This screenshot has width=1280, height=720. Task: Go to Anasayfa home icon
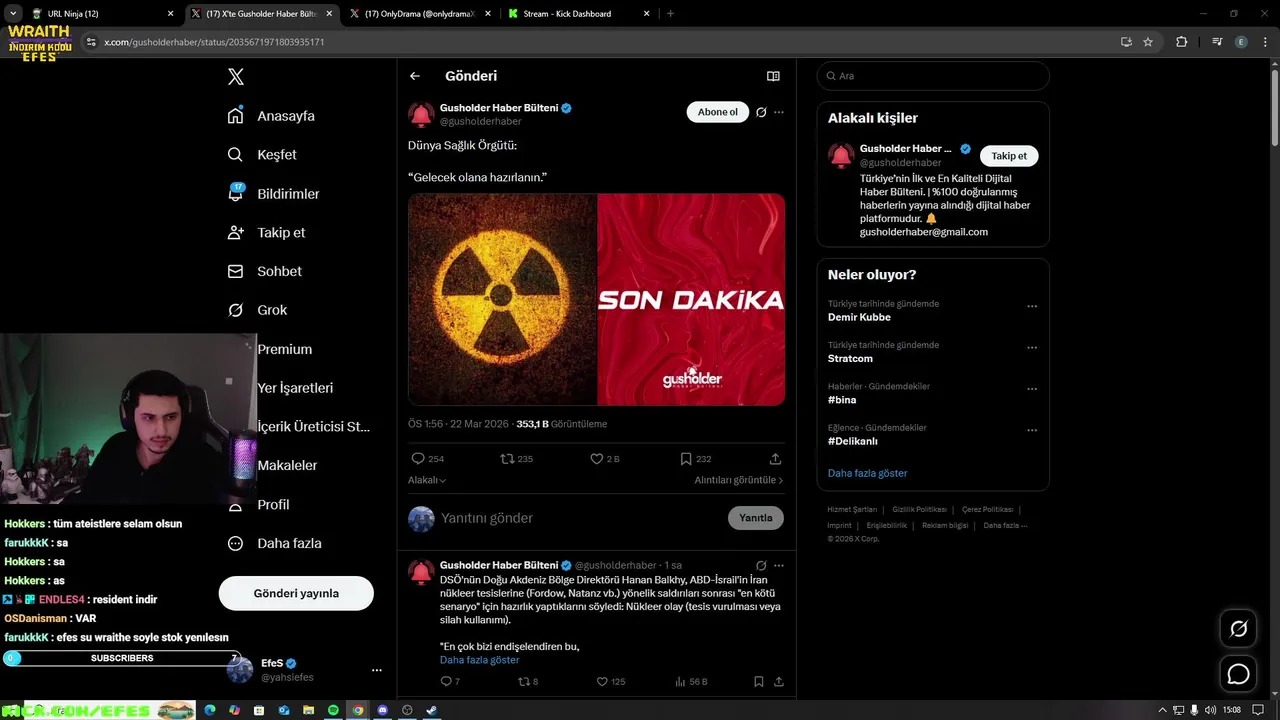[236, 116]
